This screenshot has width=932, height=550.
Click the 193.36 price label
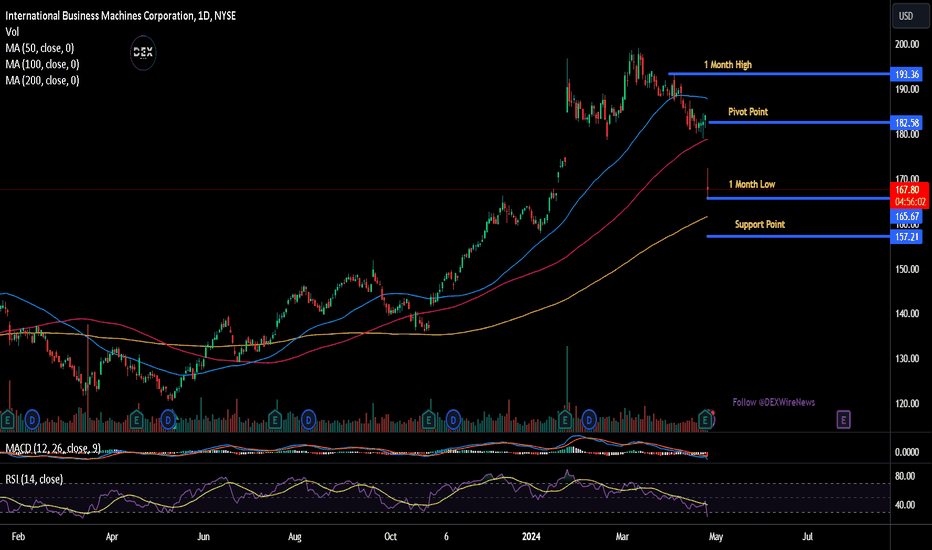908,74
